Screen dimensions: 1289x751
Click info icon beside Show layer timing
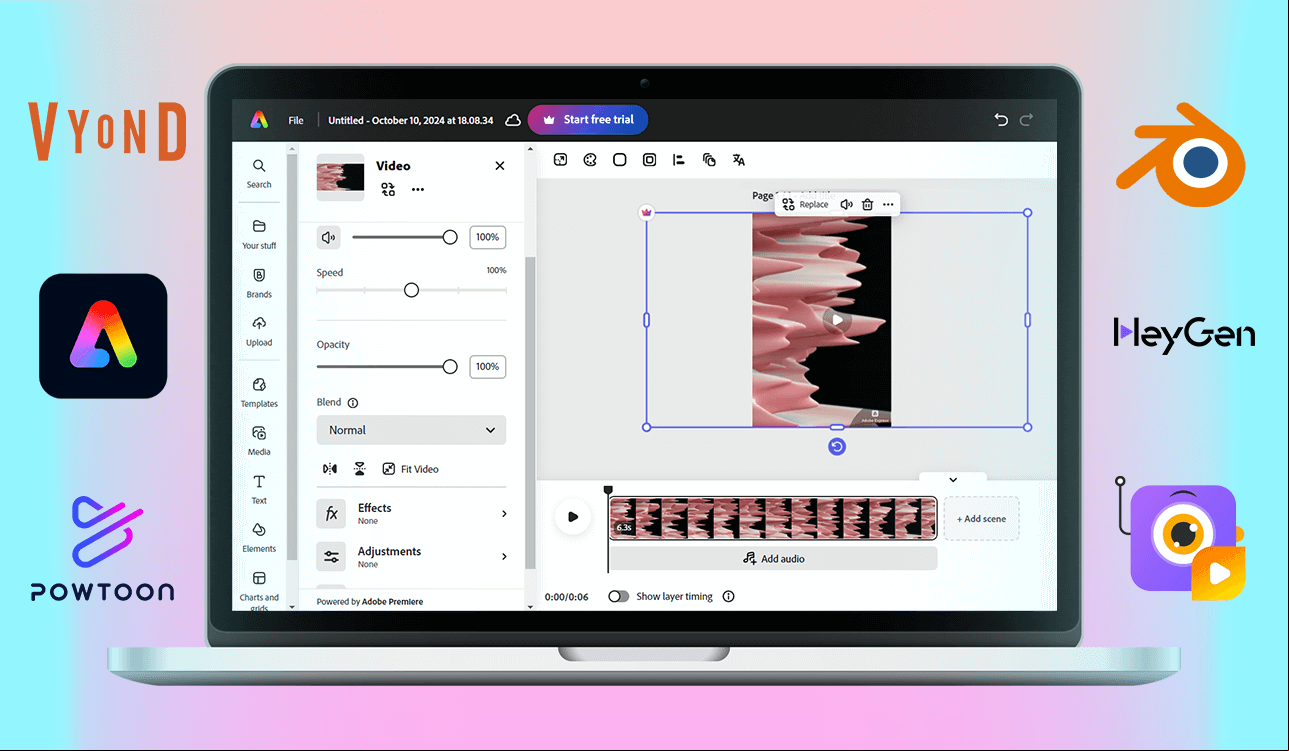click(728, 596)
